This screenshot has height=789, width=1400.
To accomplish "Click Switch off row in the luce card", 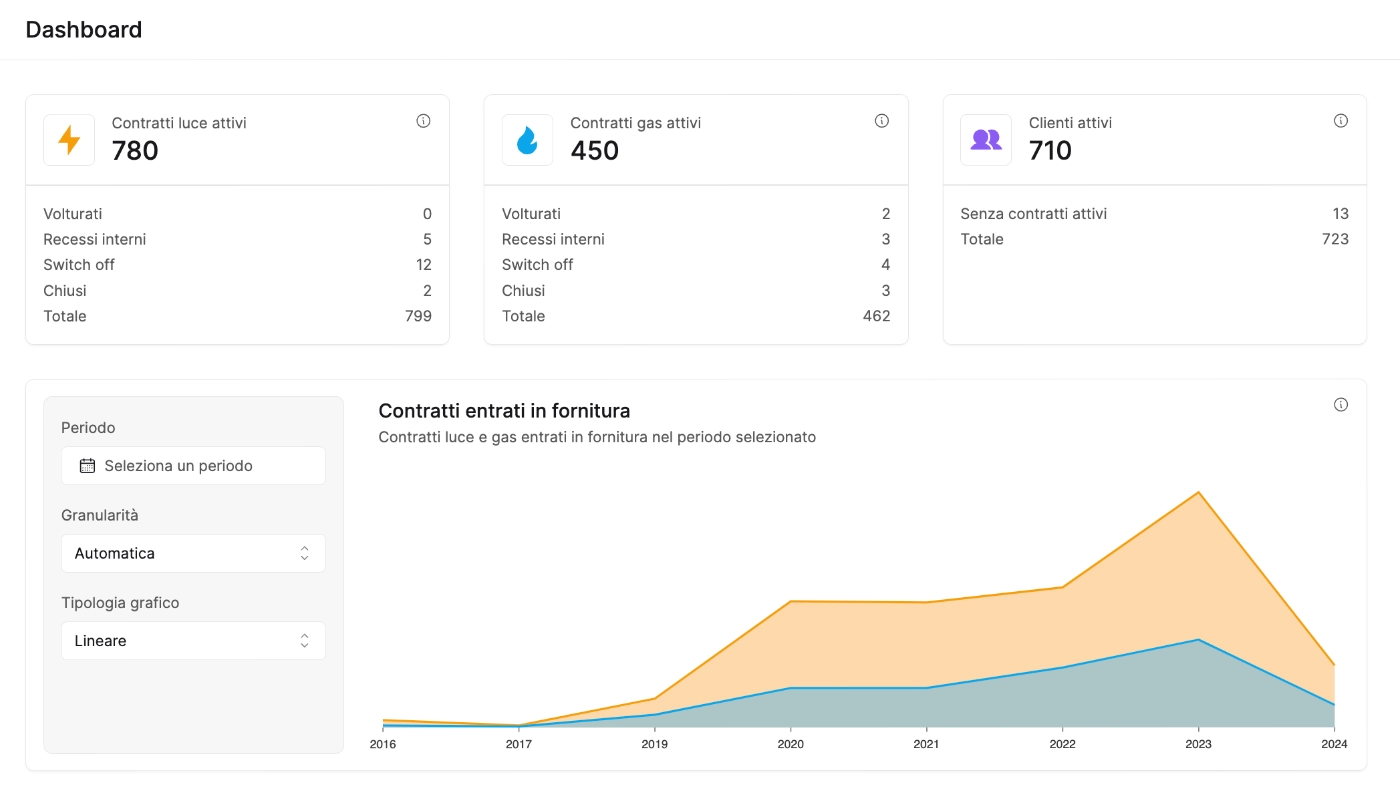I will 237,265.
